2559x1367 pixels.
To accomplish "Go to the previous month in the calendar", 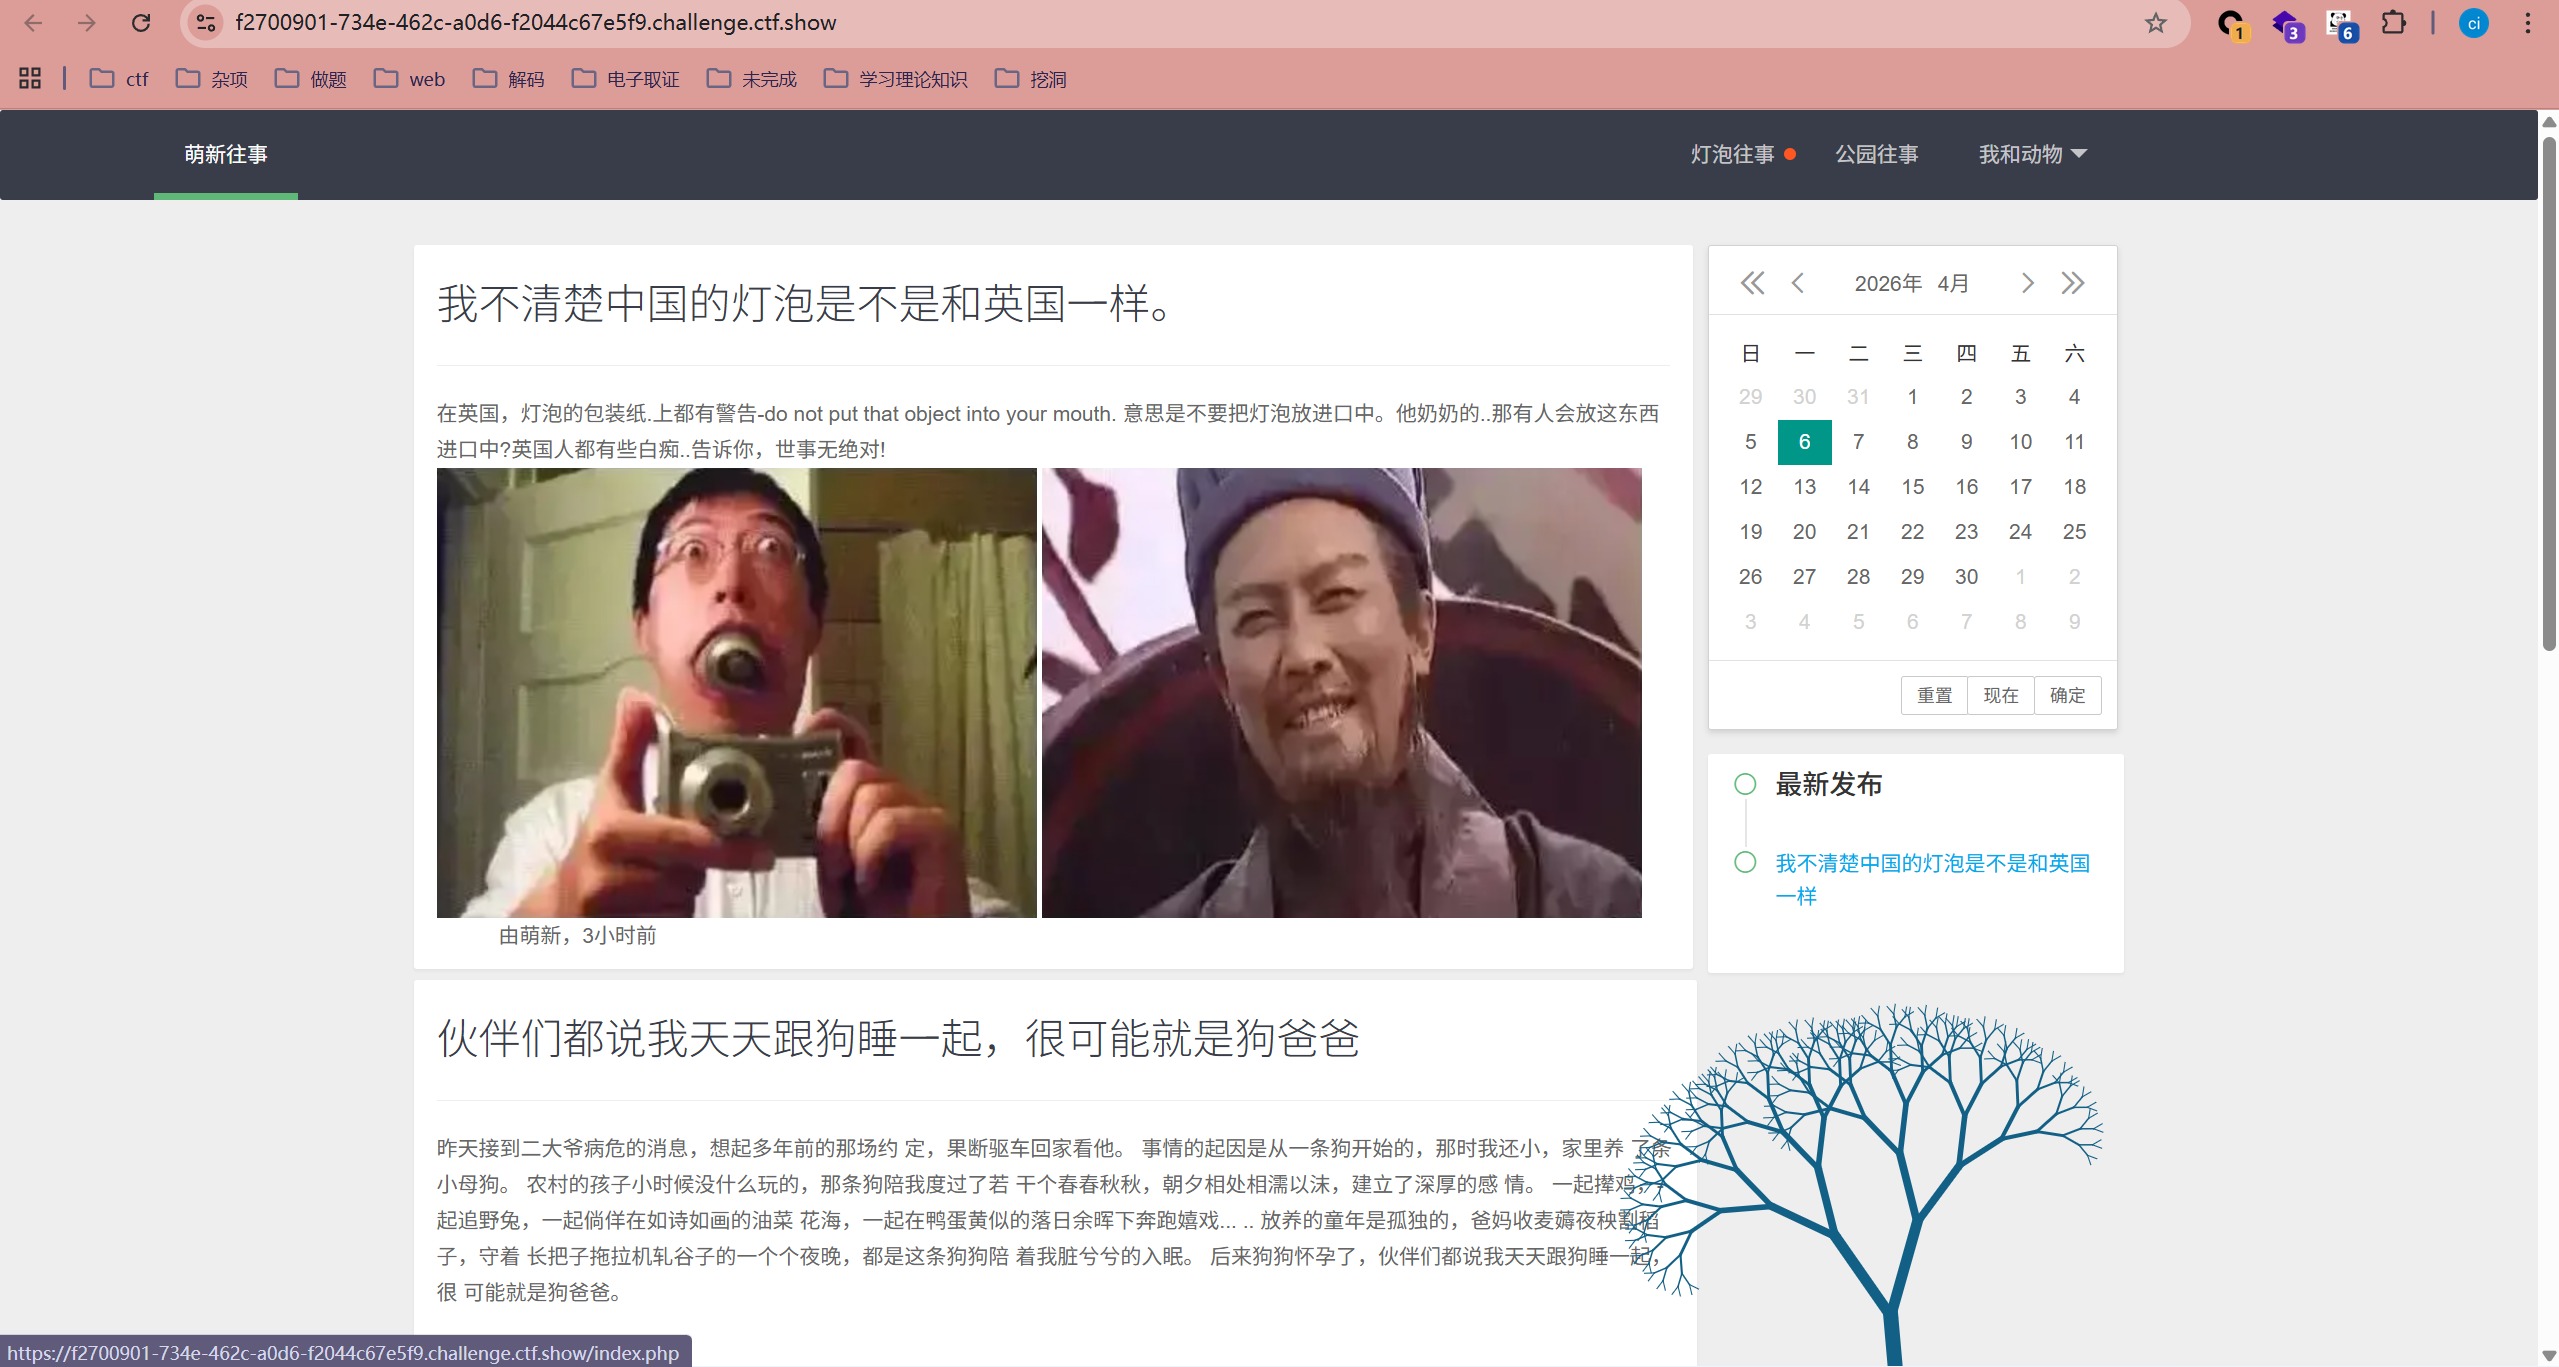I will (1798, 283).
